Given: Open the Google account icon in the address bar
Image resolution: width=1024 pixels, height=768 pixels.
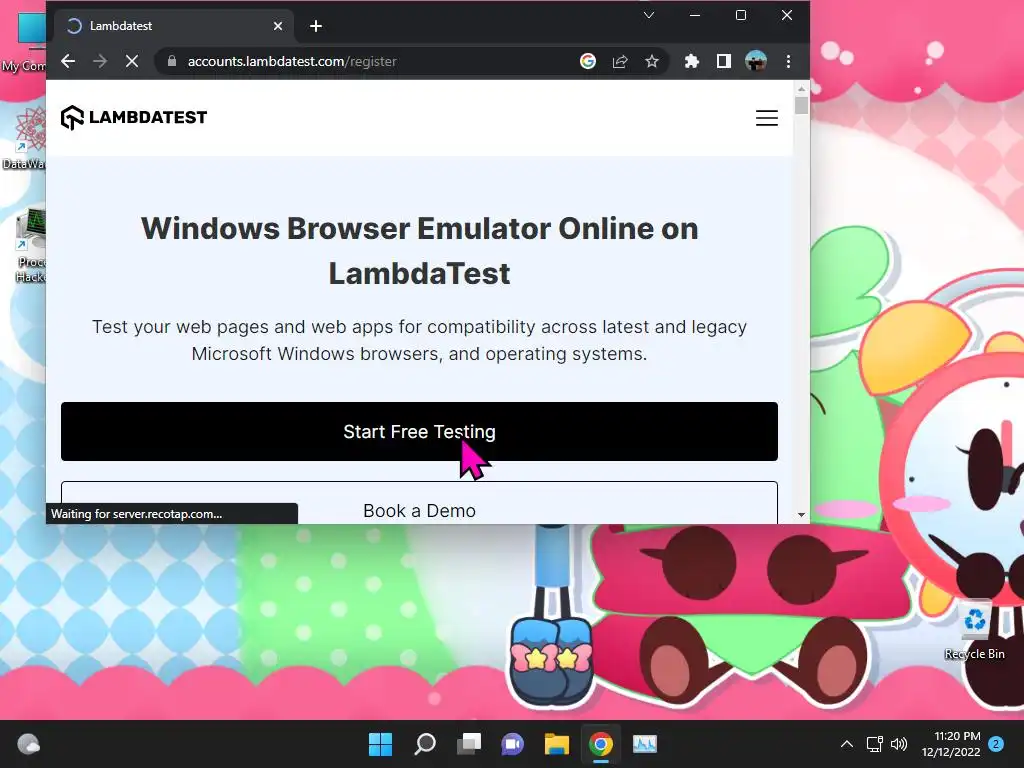Looking at the screenshot, I should pos(588,61).
